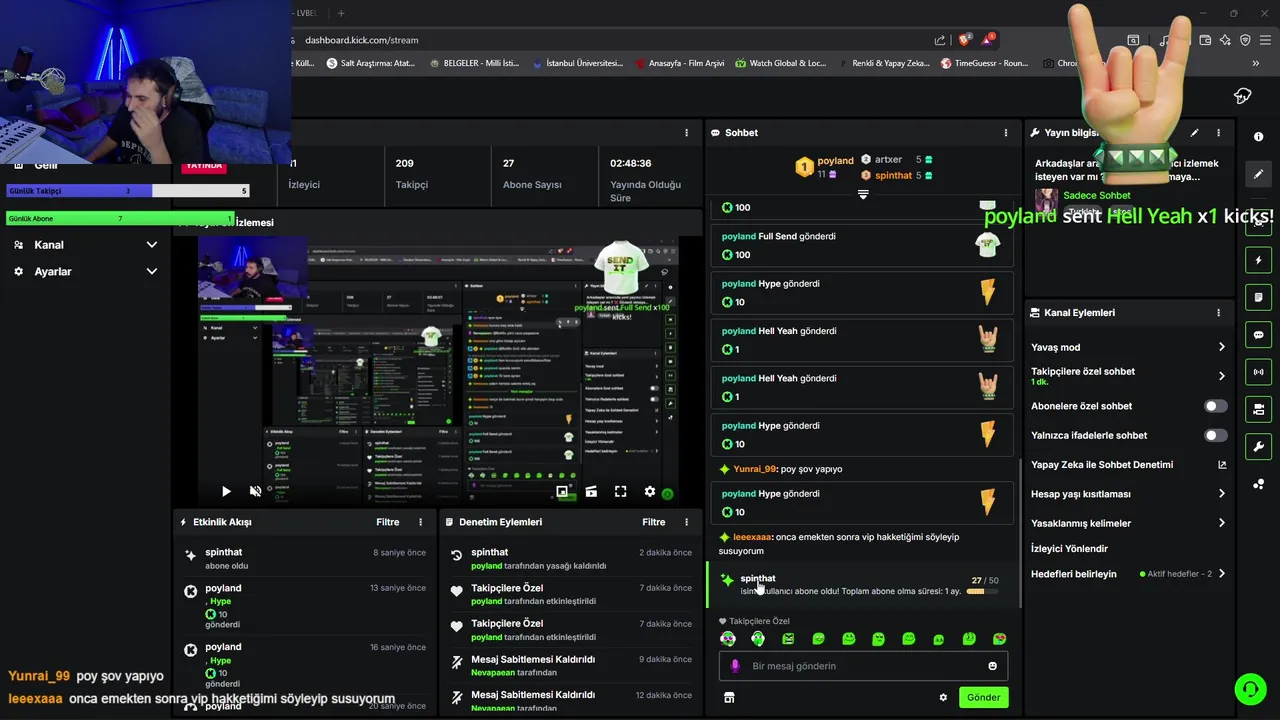This screenshot has width=1280, height=720.
Task: Open chat settings gear near Gönder
Action: click(x=943, y=698)
